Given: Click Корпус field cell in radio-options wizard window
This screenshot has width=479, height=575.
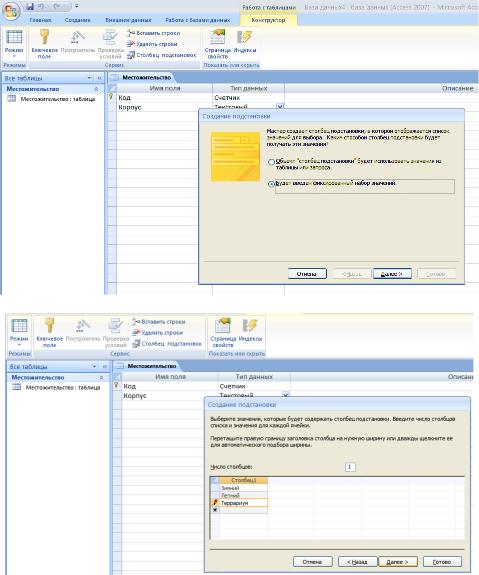Looking at the screenshot, I should point(164,107).
